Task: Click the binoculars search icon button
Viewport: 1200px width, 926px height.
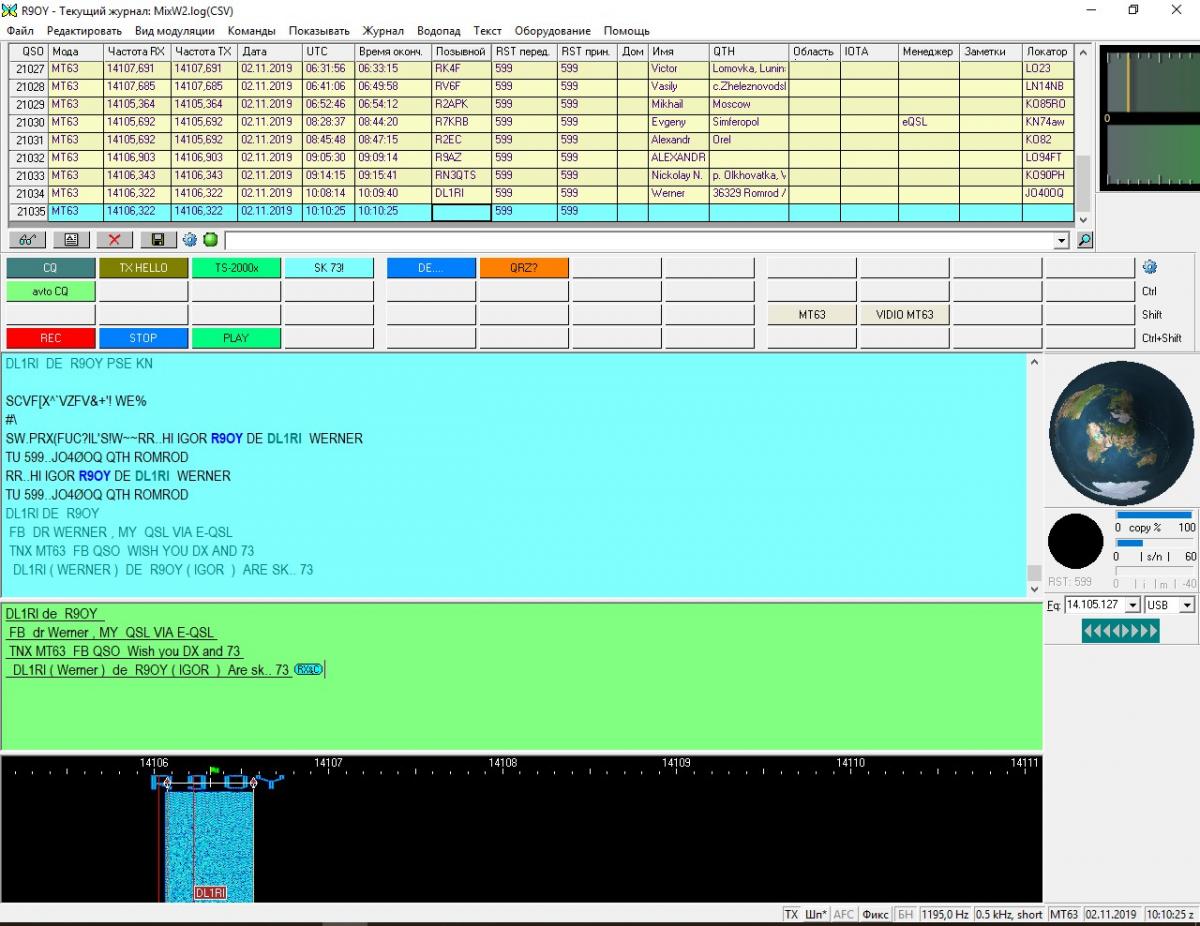Action: 27,240
